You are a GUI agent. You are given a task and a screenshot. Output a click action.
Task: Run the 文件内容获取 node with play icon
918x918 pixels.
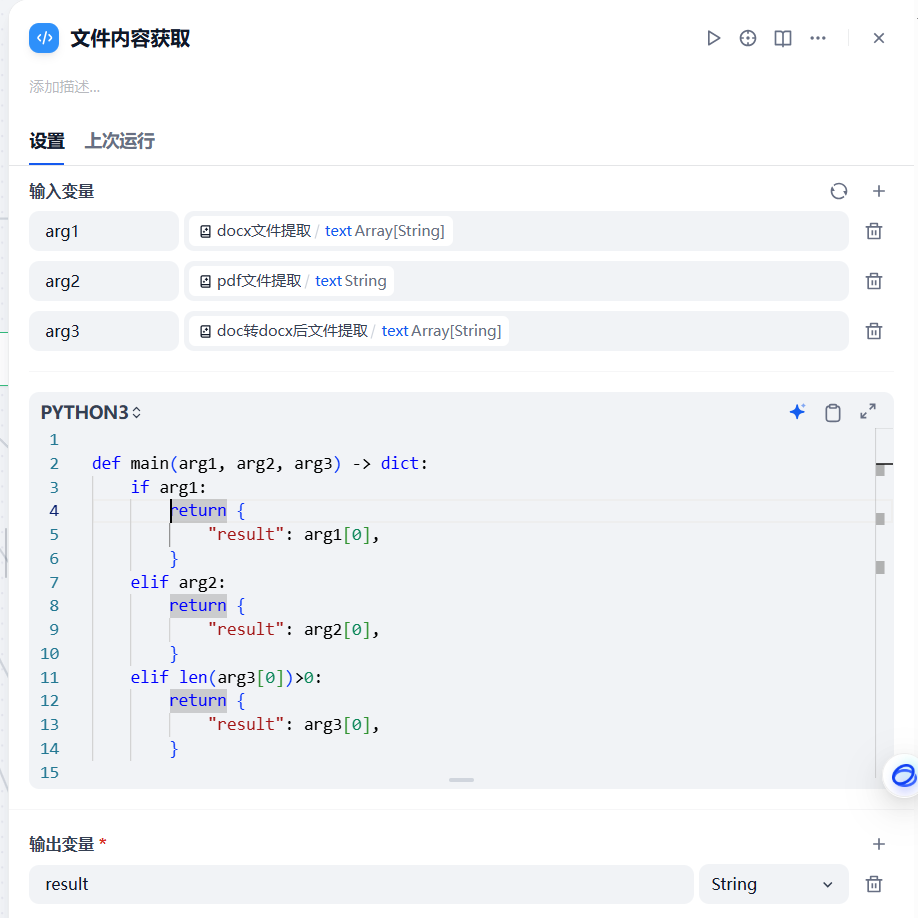tap(713, 38)
